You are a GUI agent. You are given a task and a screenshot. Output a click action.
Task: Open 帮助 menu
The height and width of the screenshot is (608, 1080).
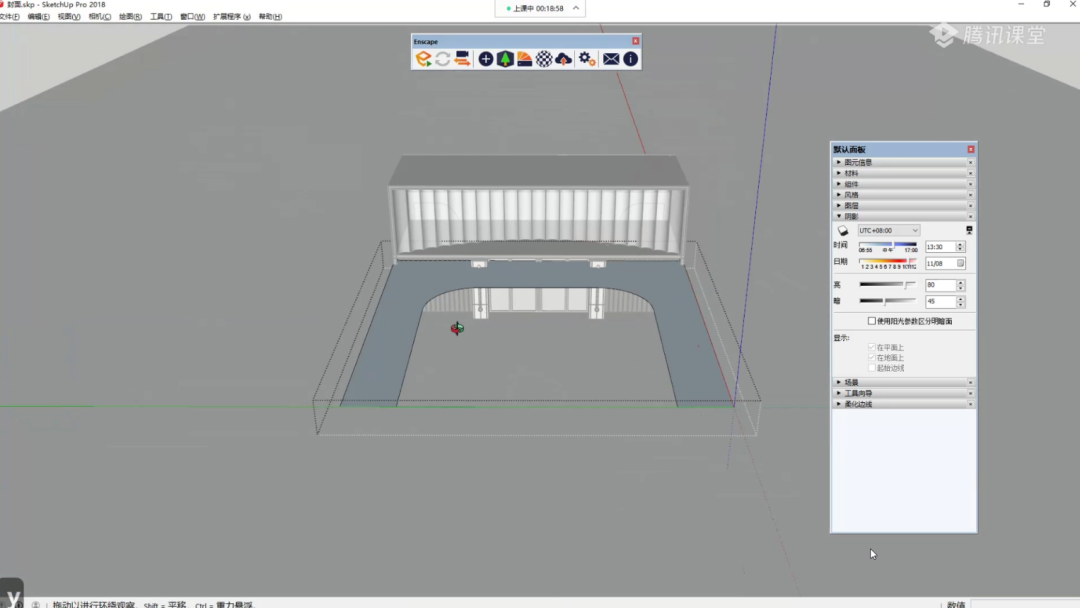tap(270, 17)
